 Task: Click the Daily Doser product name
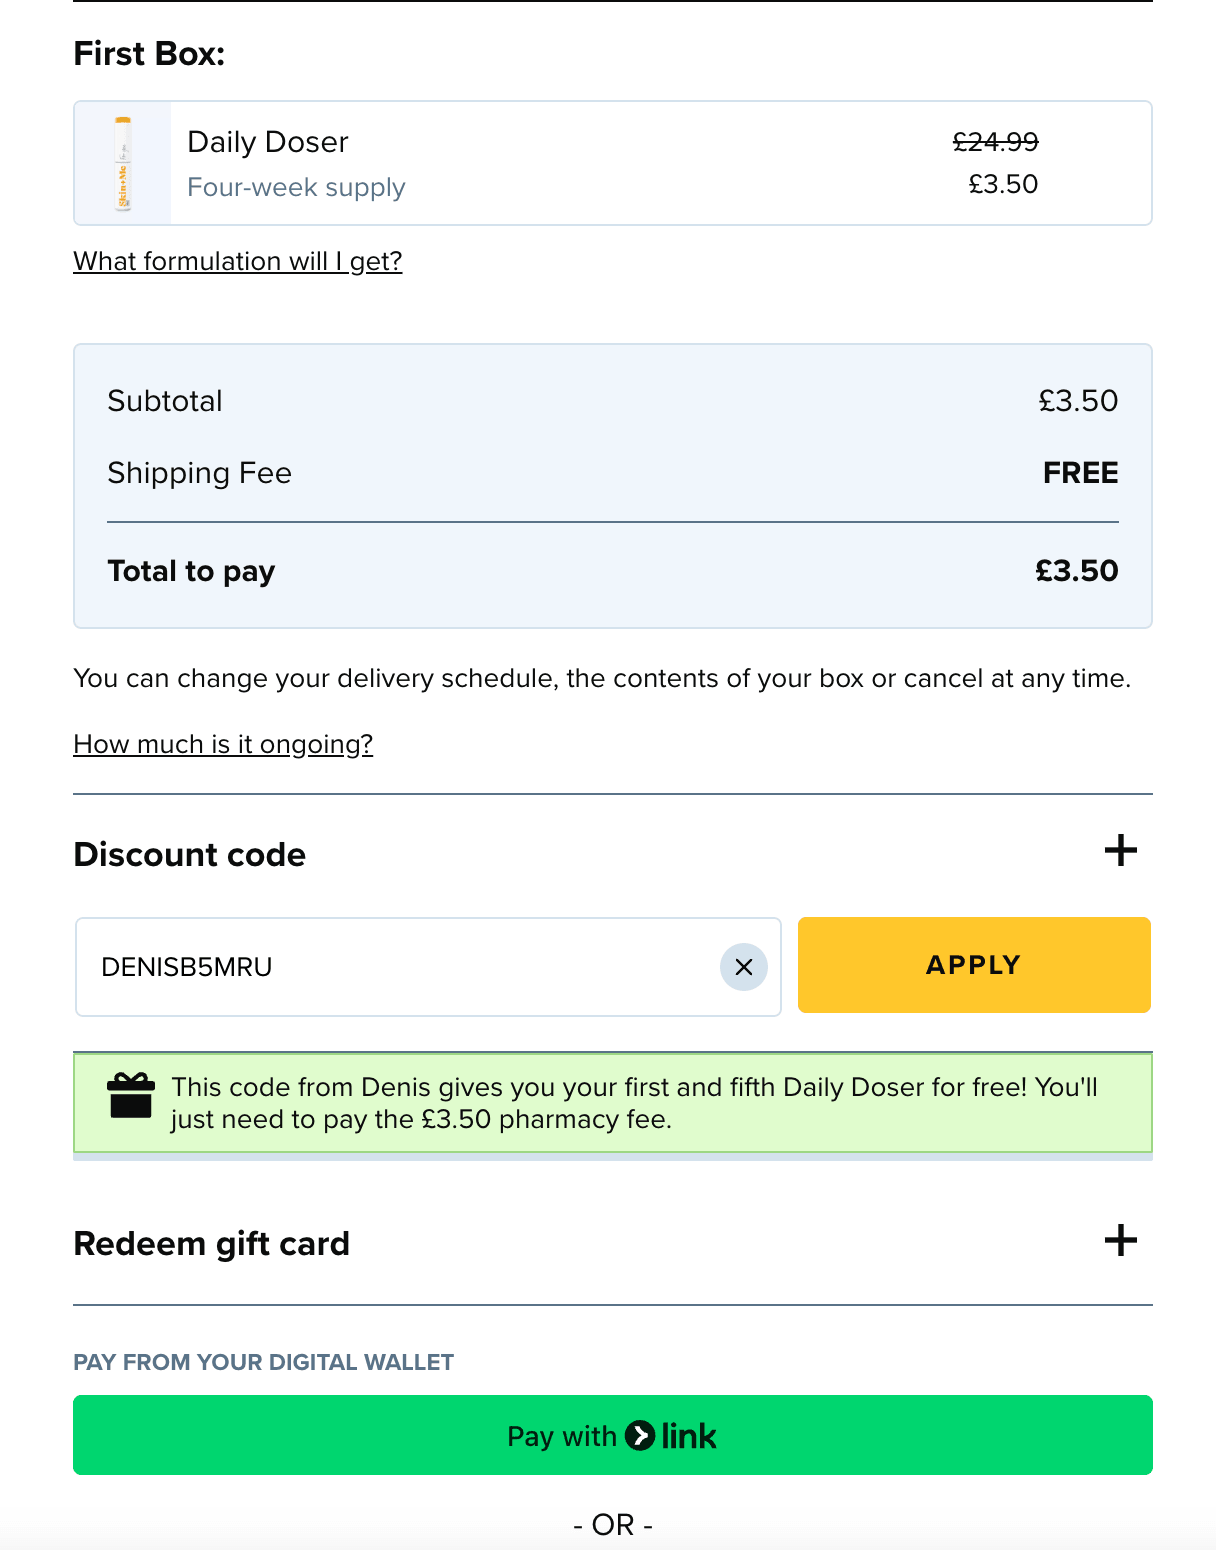tap(268, 142)
